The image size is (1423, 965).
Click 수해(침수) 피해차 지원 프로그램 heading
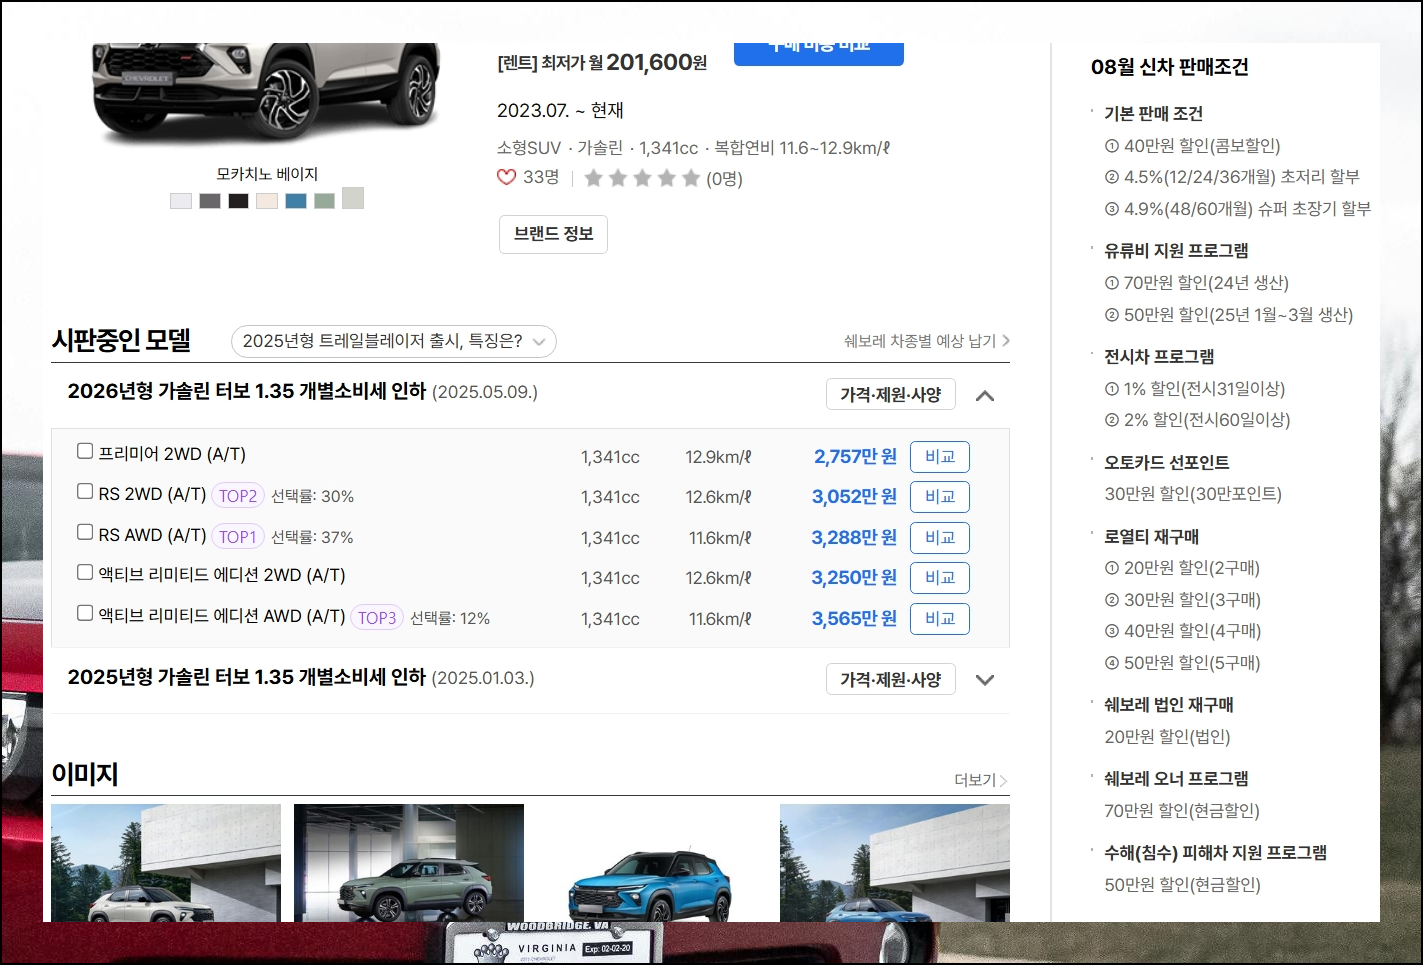point(1215,853)
